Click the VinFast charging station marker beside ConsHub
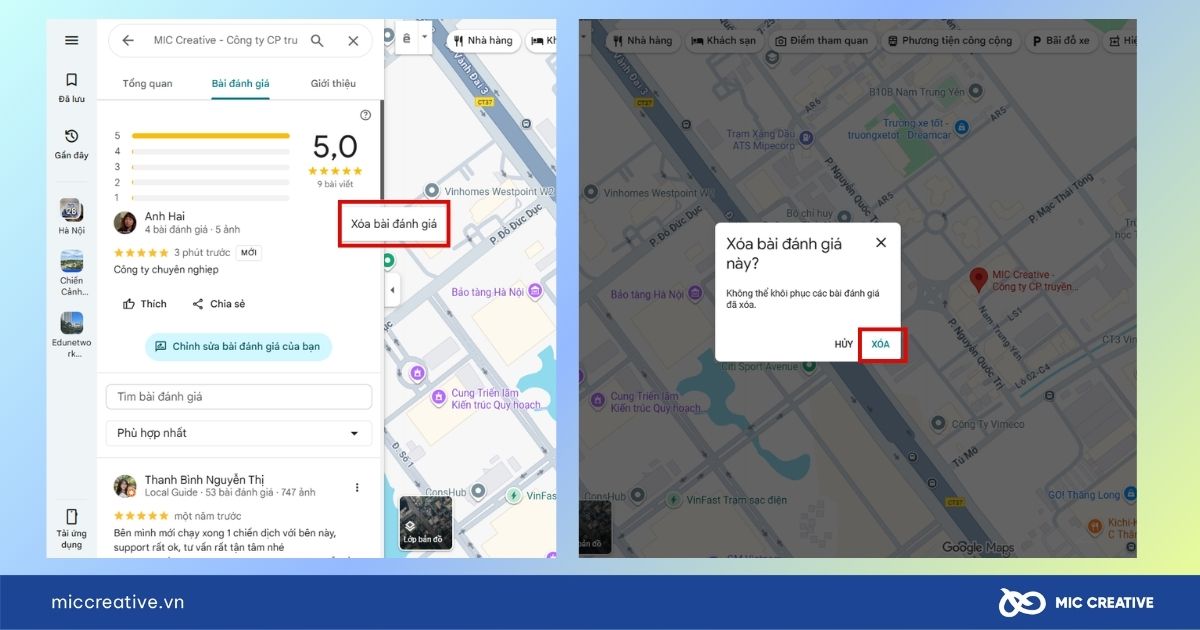The image size is (1200, 630). pos(513,494)
